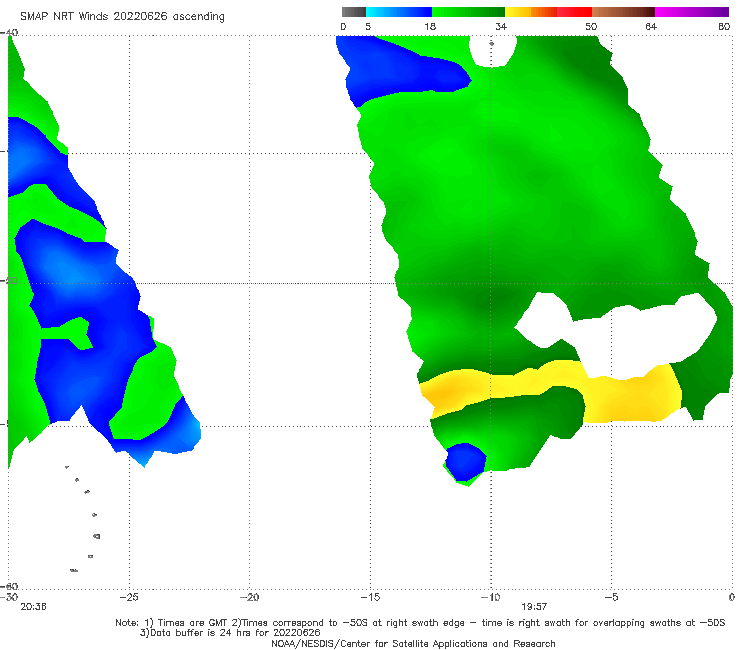Screen dimensions: 740x650
Task: Click the gray segment of the color scale
Action: 353,12
